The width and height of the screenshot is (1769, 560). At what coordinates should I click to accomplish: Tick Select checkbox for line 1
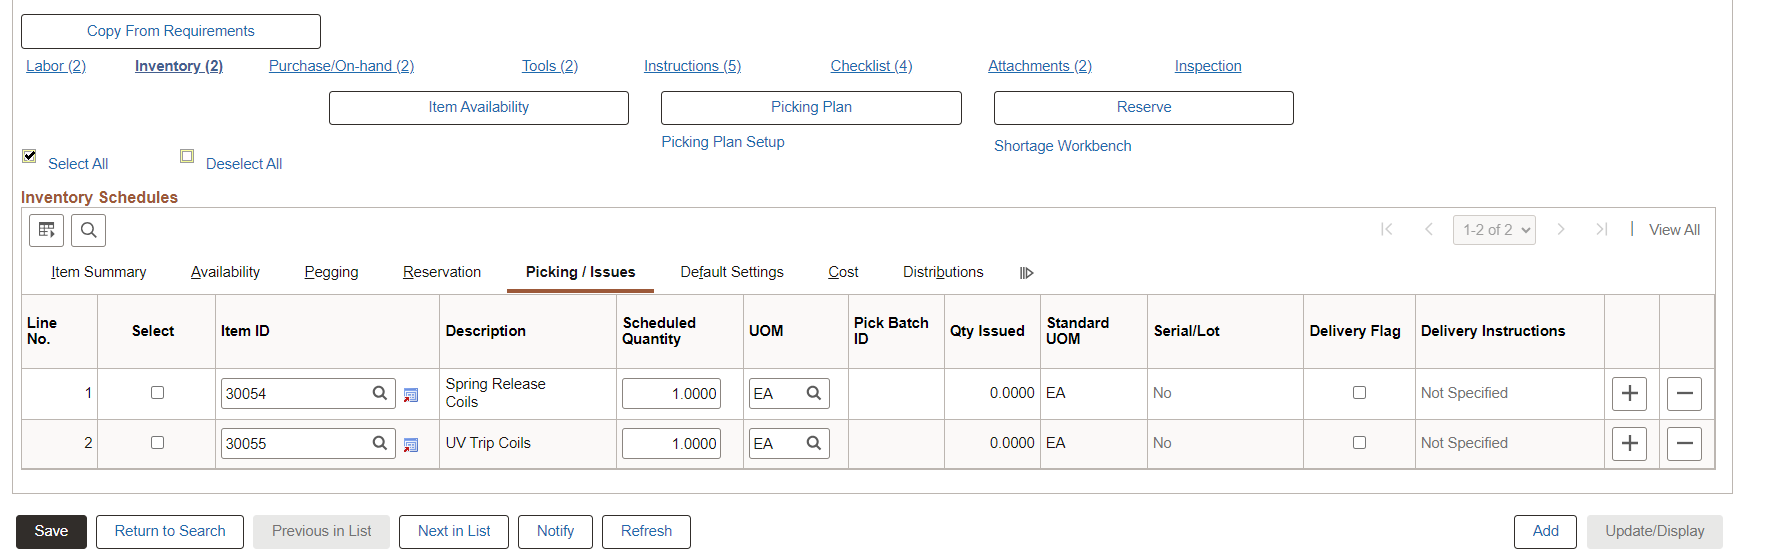157,392
